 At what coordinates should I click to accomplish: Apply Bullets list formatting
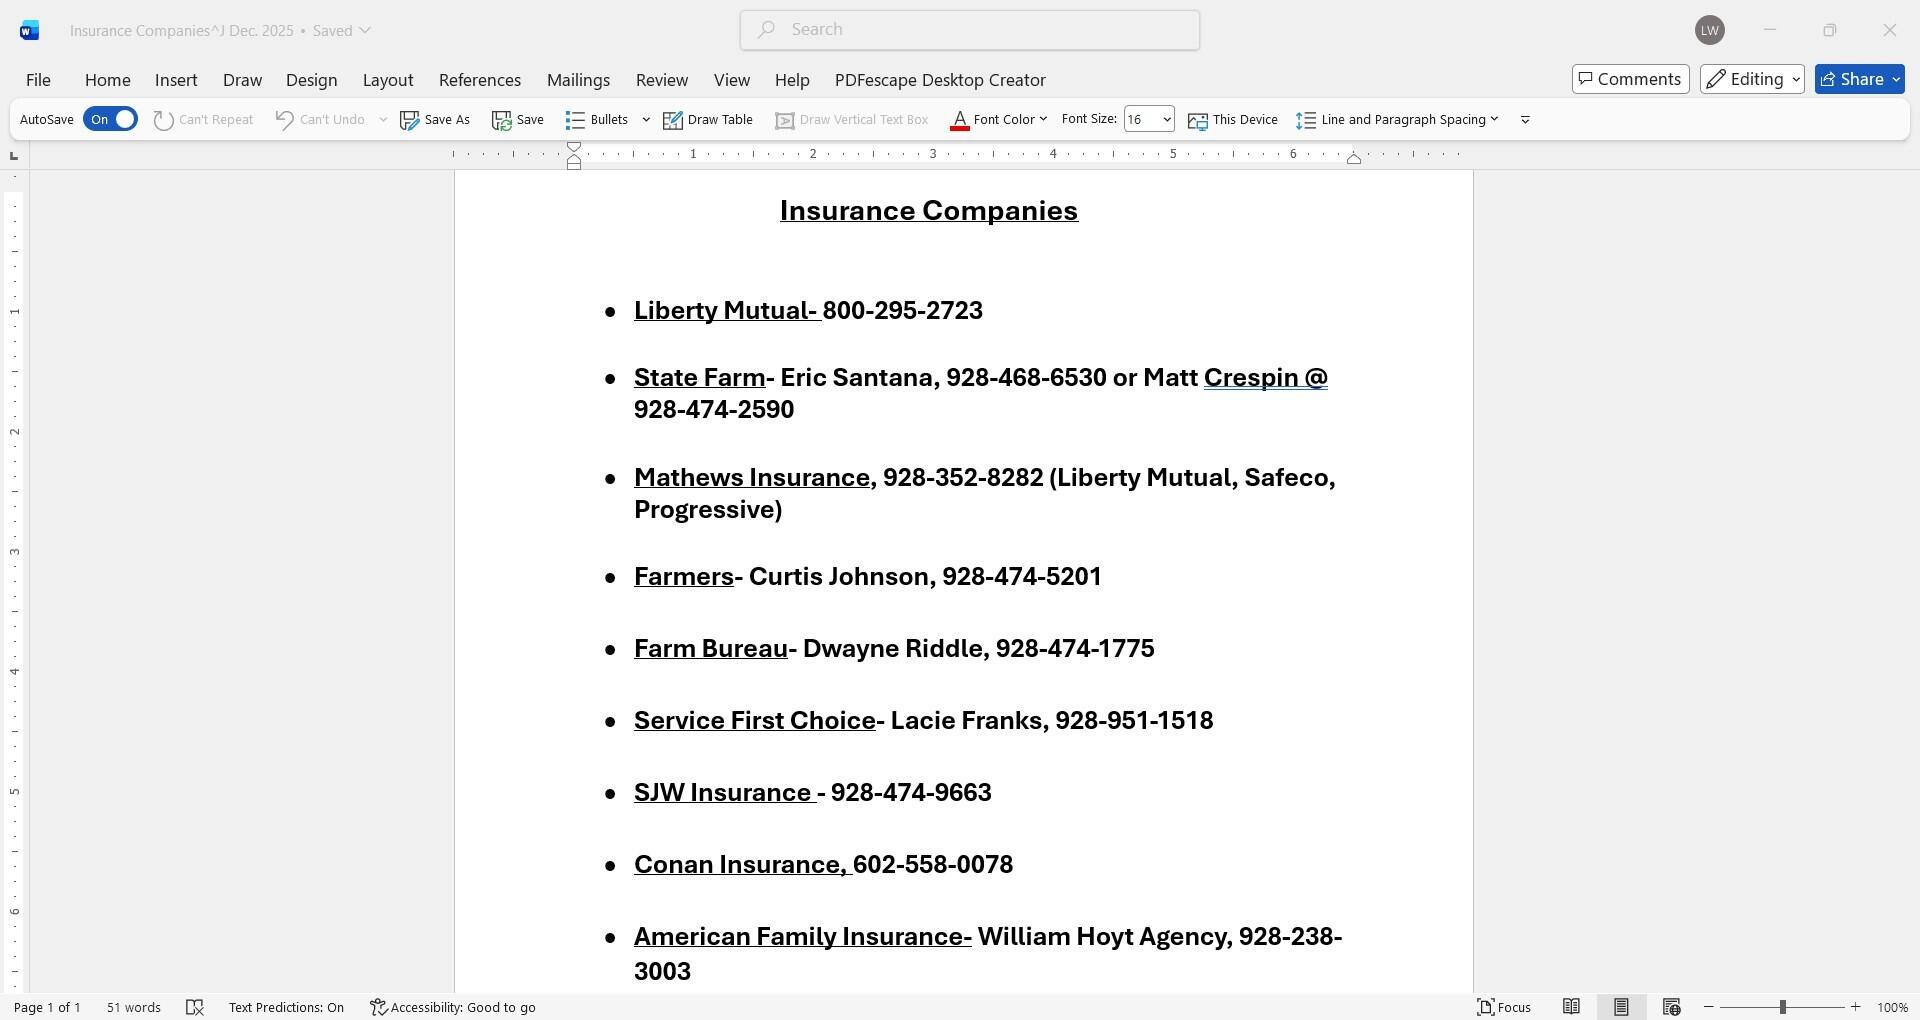597,120
